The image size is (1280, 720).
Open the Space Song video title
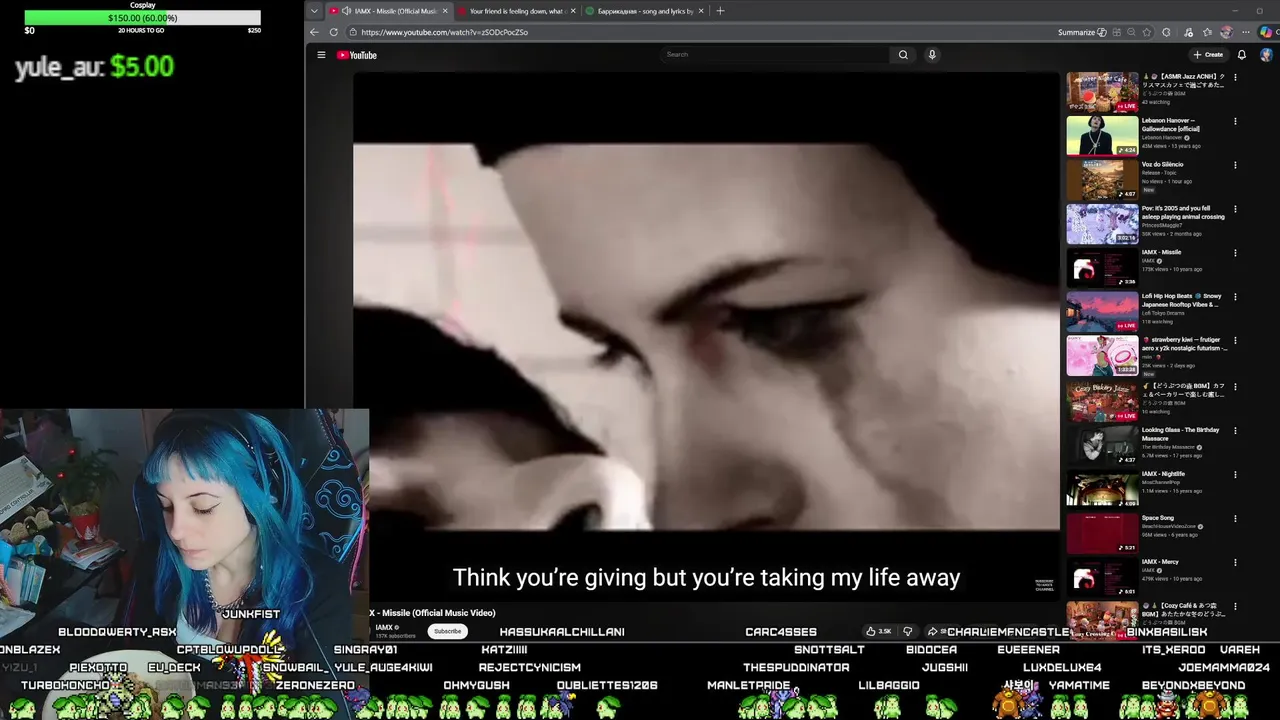point(1158,518)
